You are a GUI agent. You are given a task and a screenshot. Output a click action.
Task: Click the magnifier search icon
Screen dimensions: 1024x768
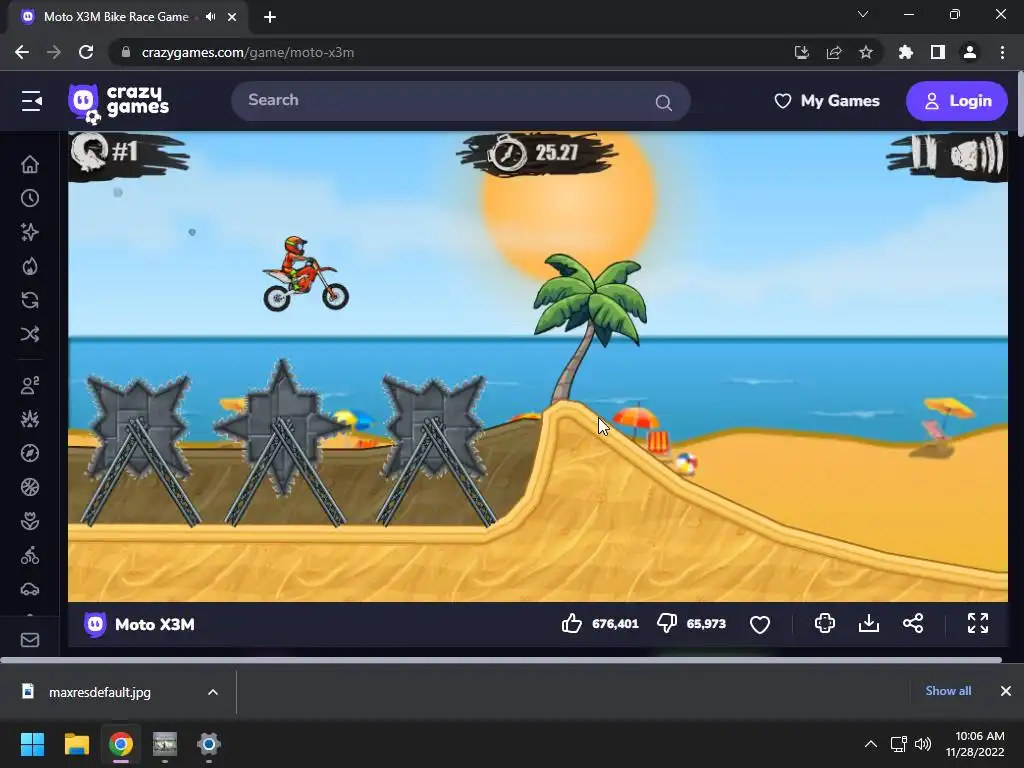(664, 103)
